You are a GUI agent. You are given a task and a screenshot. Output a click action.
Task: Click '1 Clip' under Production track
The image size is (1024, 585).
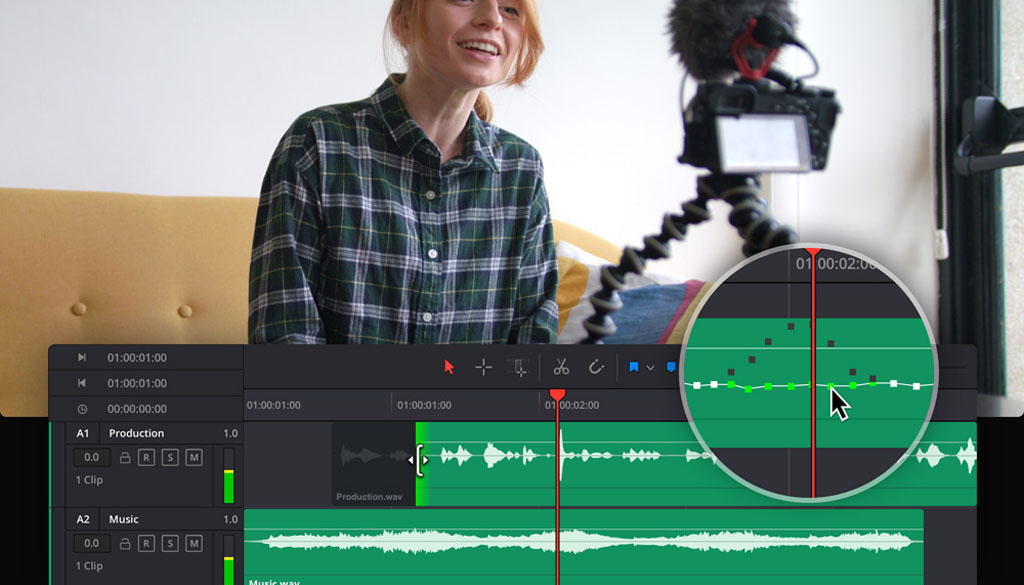(x=89, y=480)
